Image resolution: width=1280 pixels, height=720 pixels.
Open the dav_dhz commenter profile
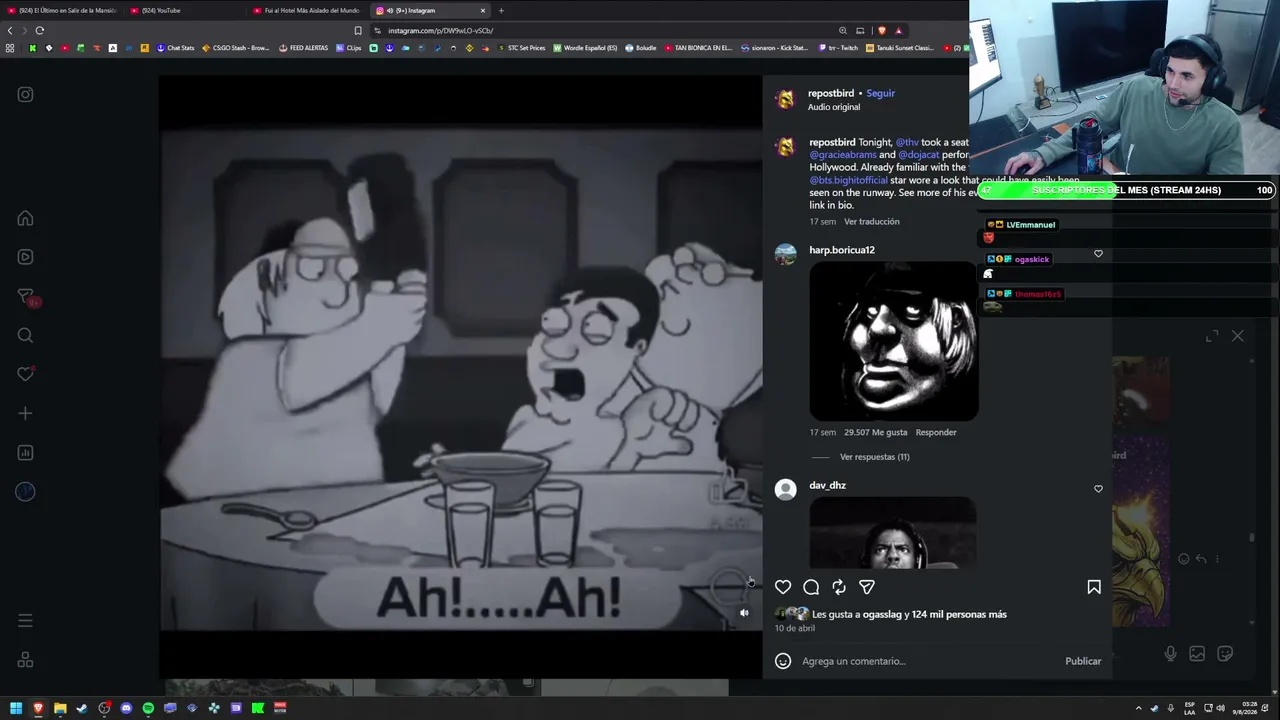[828, 485]
